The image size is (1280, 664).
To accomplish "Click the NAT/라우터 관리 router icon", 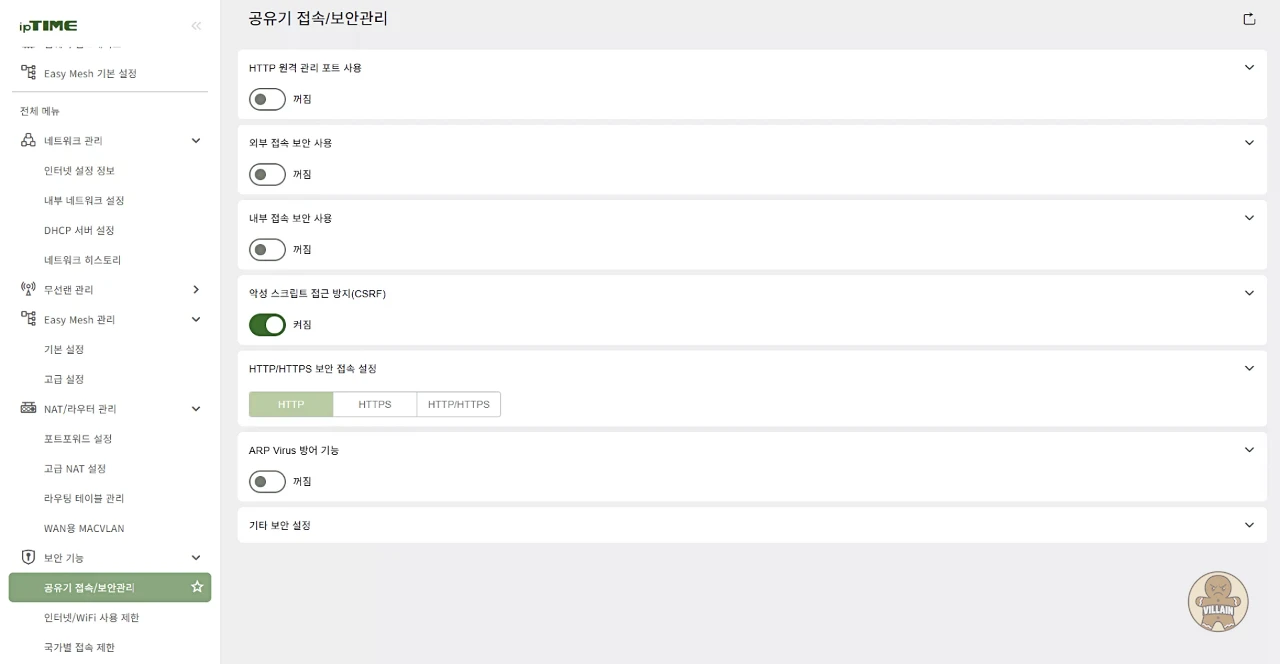I will click(28, 408).
